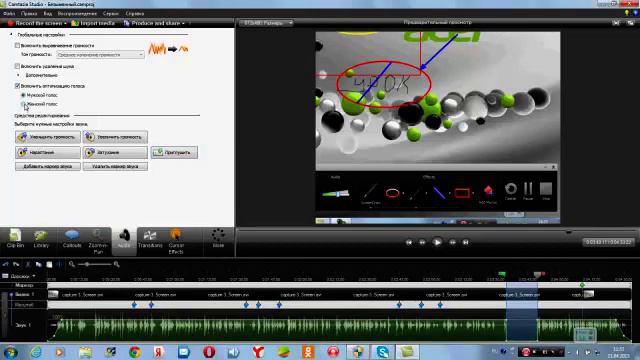Open the Tools menu
The image size is (640, 360).
click(x=111, y=13)
